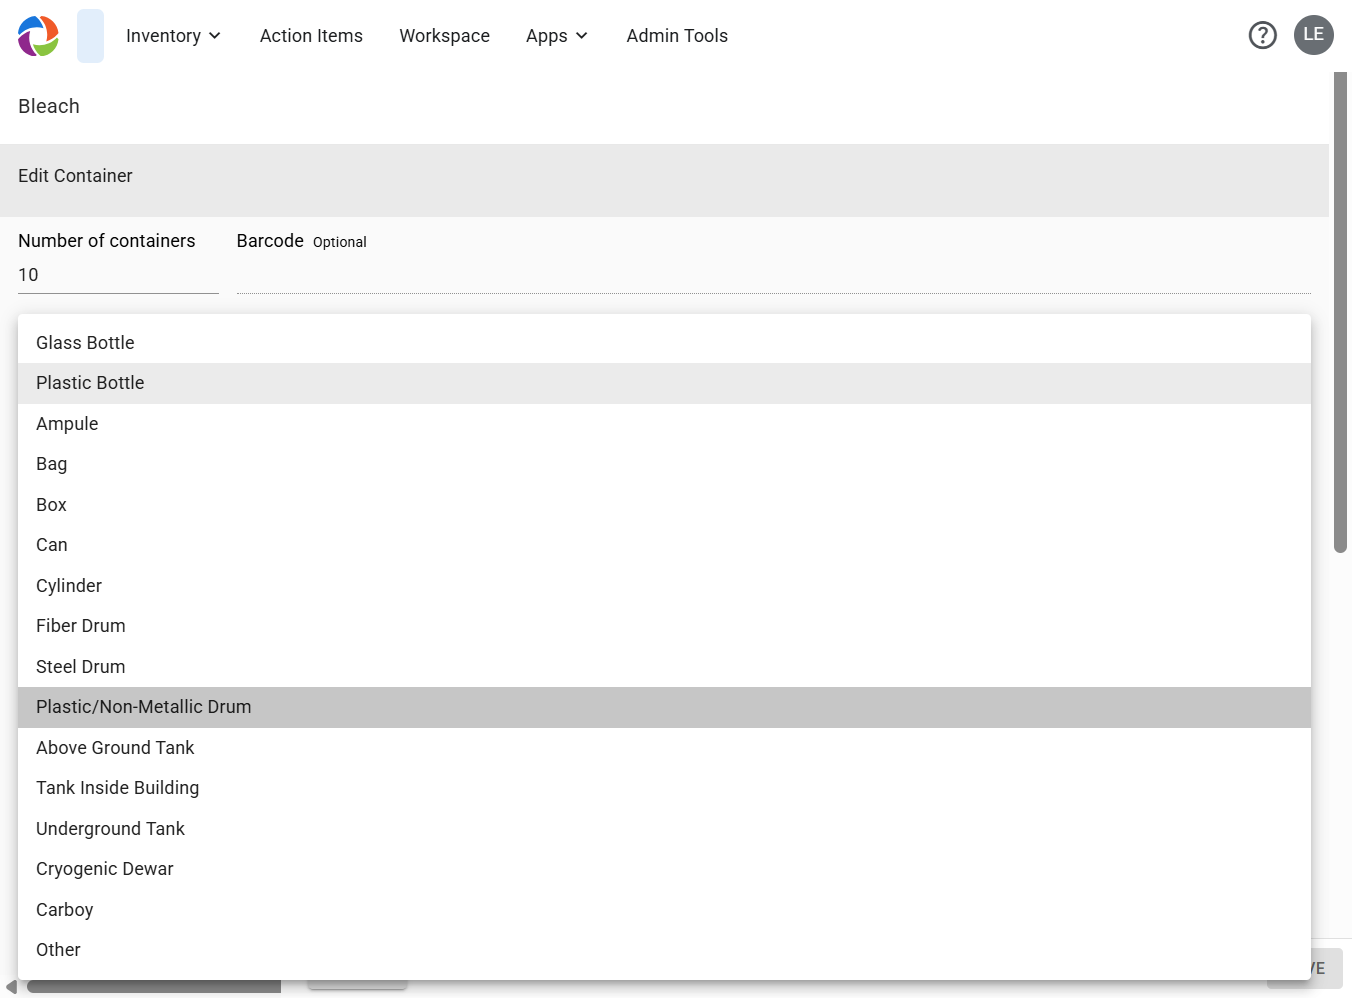Select Steel Drum option
The image size is (1352, 998).
(x=664, y=667)
